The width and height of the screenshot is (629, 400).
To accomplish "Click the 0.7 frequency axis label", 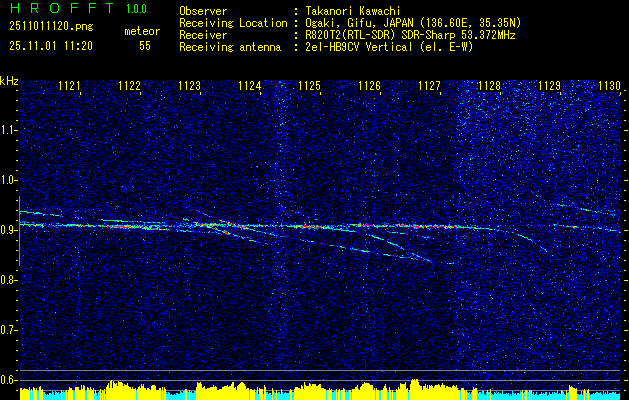I will [8, 330].
